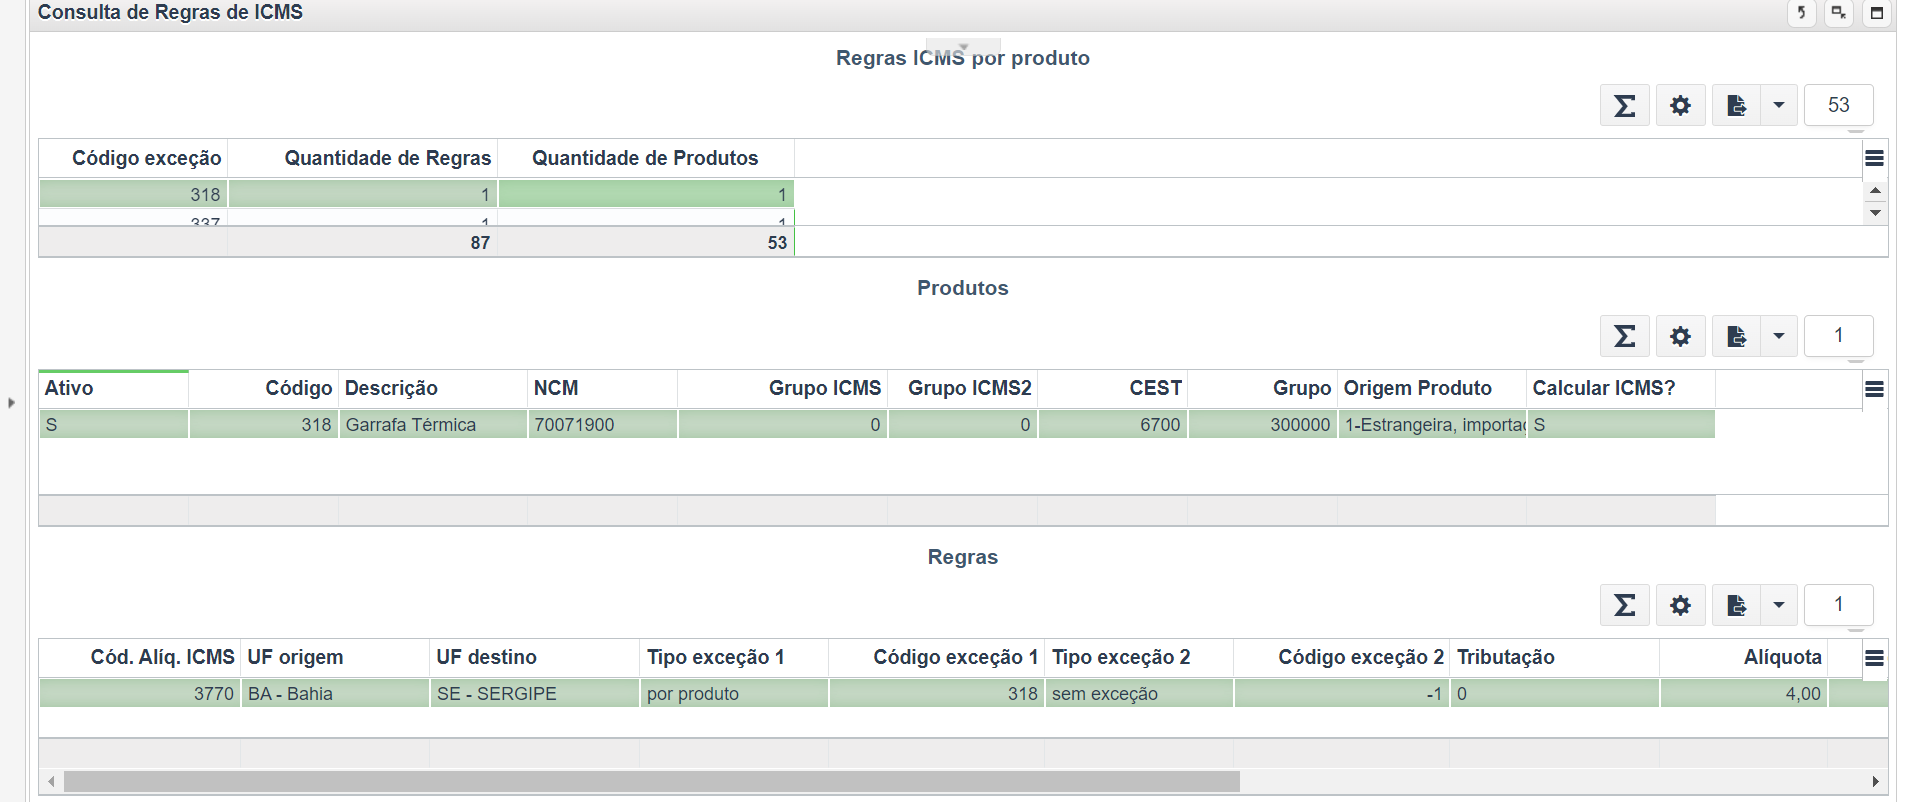Click the scroll down arrow of the first grid
Screen dimensions: 1906x802
coord(1876,212)
